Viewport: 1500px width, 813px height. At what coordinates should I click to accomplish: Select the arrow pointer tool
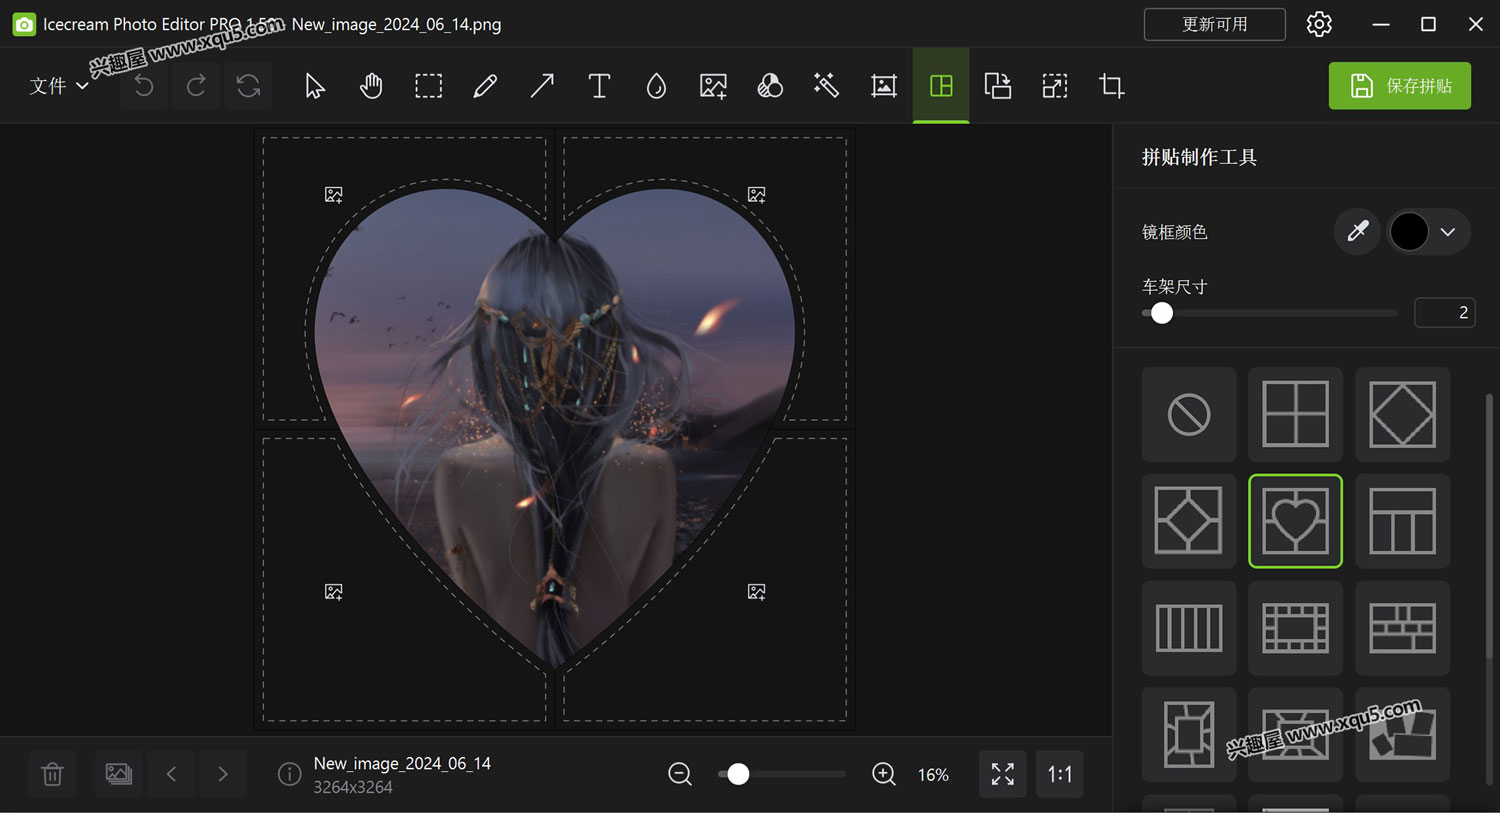315,86
